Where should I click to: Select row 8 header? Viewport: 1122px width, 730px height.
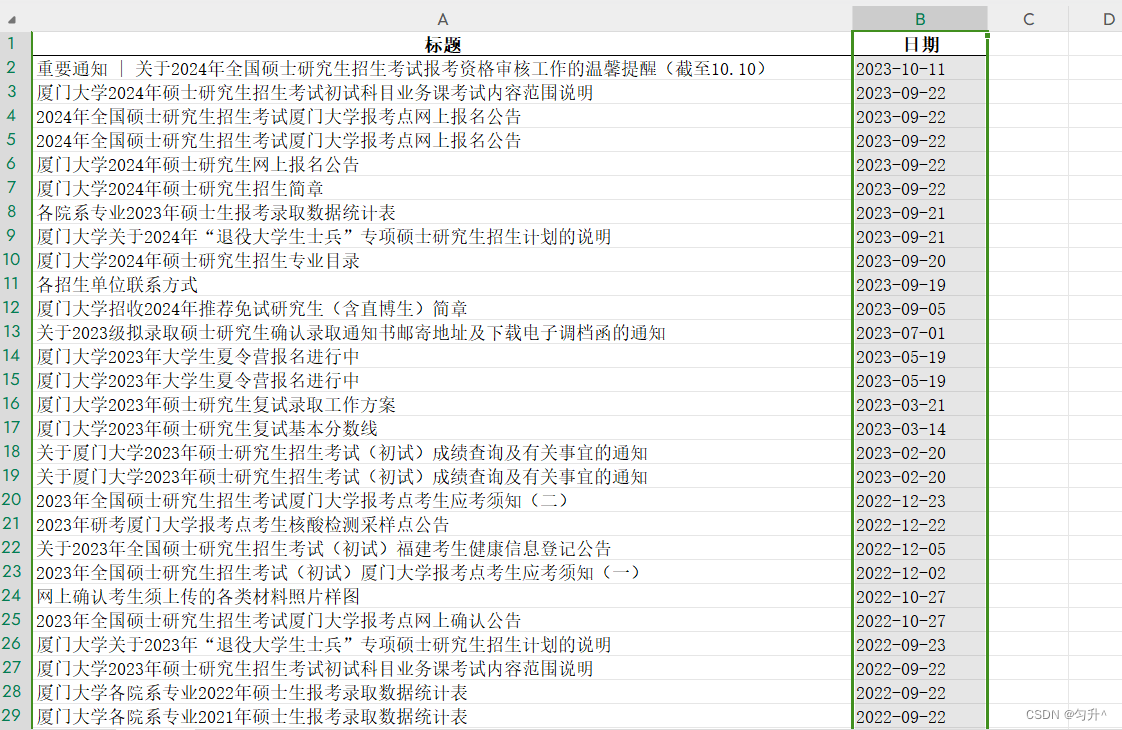pyautogui.click(x=12, y=212)
